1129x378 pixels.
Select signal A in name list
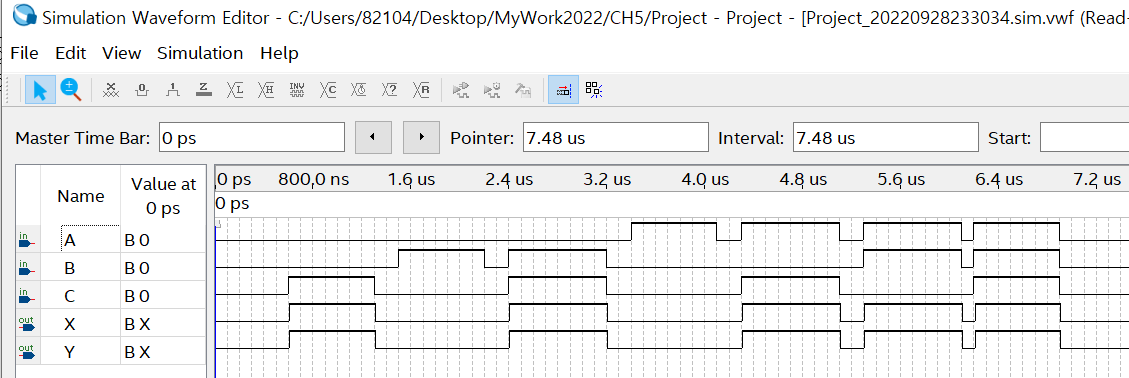pyautogui.click(x=70, y=240)
